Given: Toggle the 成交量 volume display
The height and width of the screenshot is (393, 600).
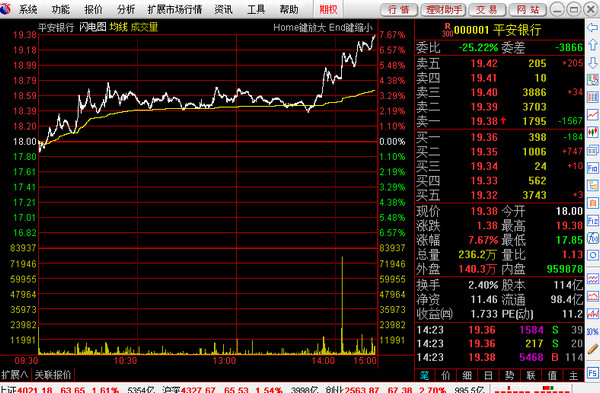Looking at the screenshot, I should click(144, 27).
